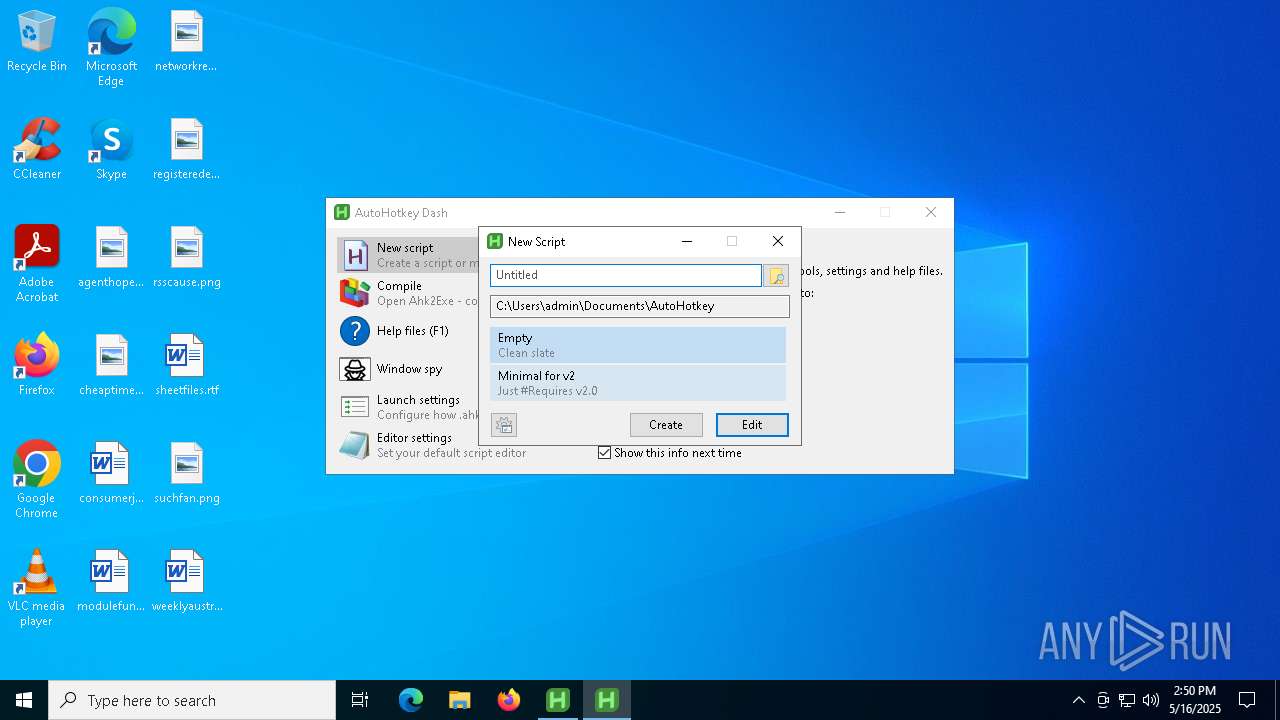
Task: Select the Adobe Acrobat desktop icon
Action: pyautogui.click(x=37, y=264)
